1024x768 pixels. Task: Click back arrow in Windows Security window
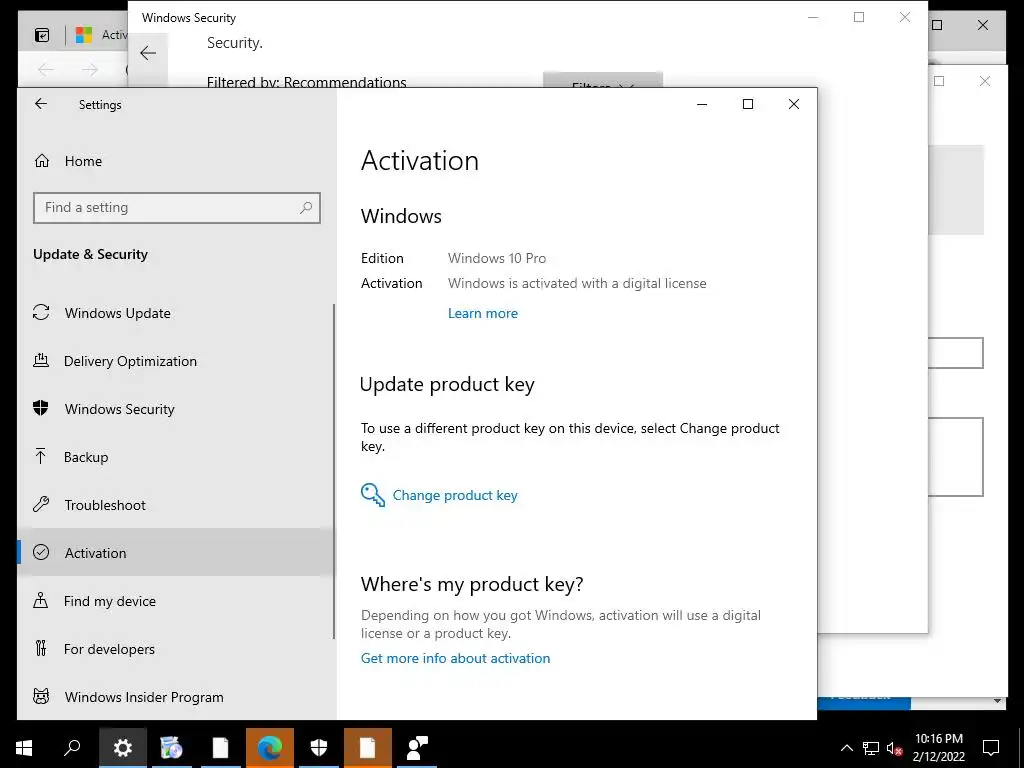(x=148, y=54)
